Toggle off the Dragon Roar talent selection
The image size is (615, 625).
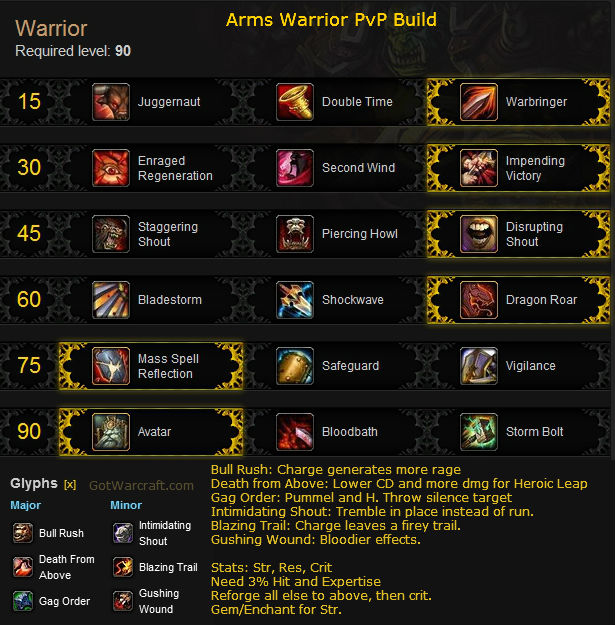[518, 300]
